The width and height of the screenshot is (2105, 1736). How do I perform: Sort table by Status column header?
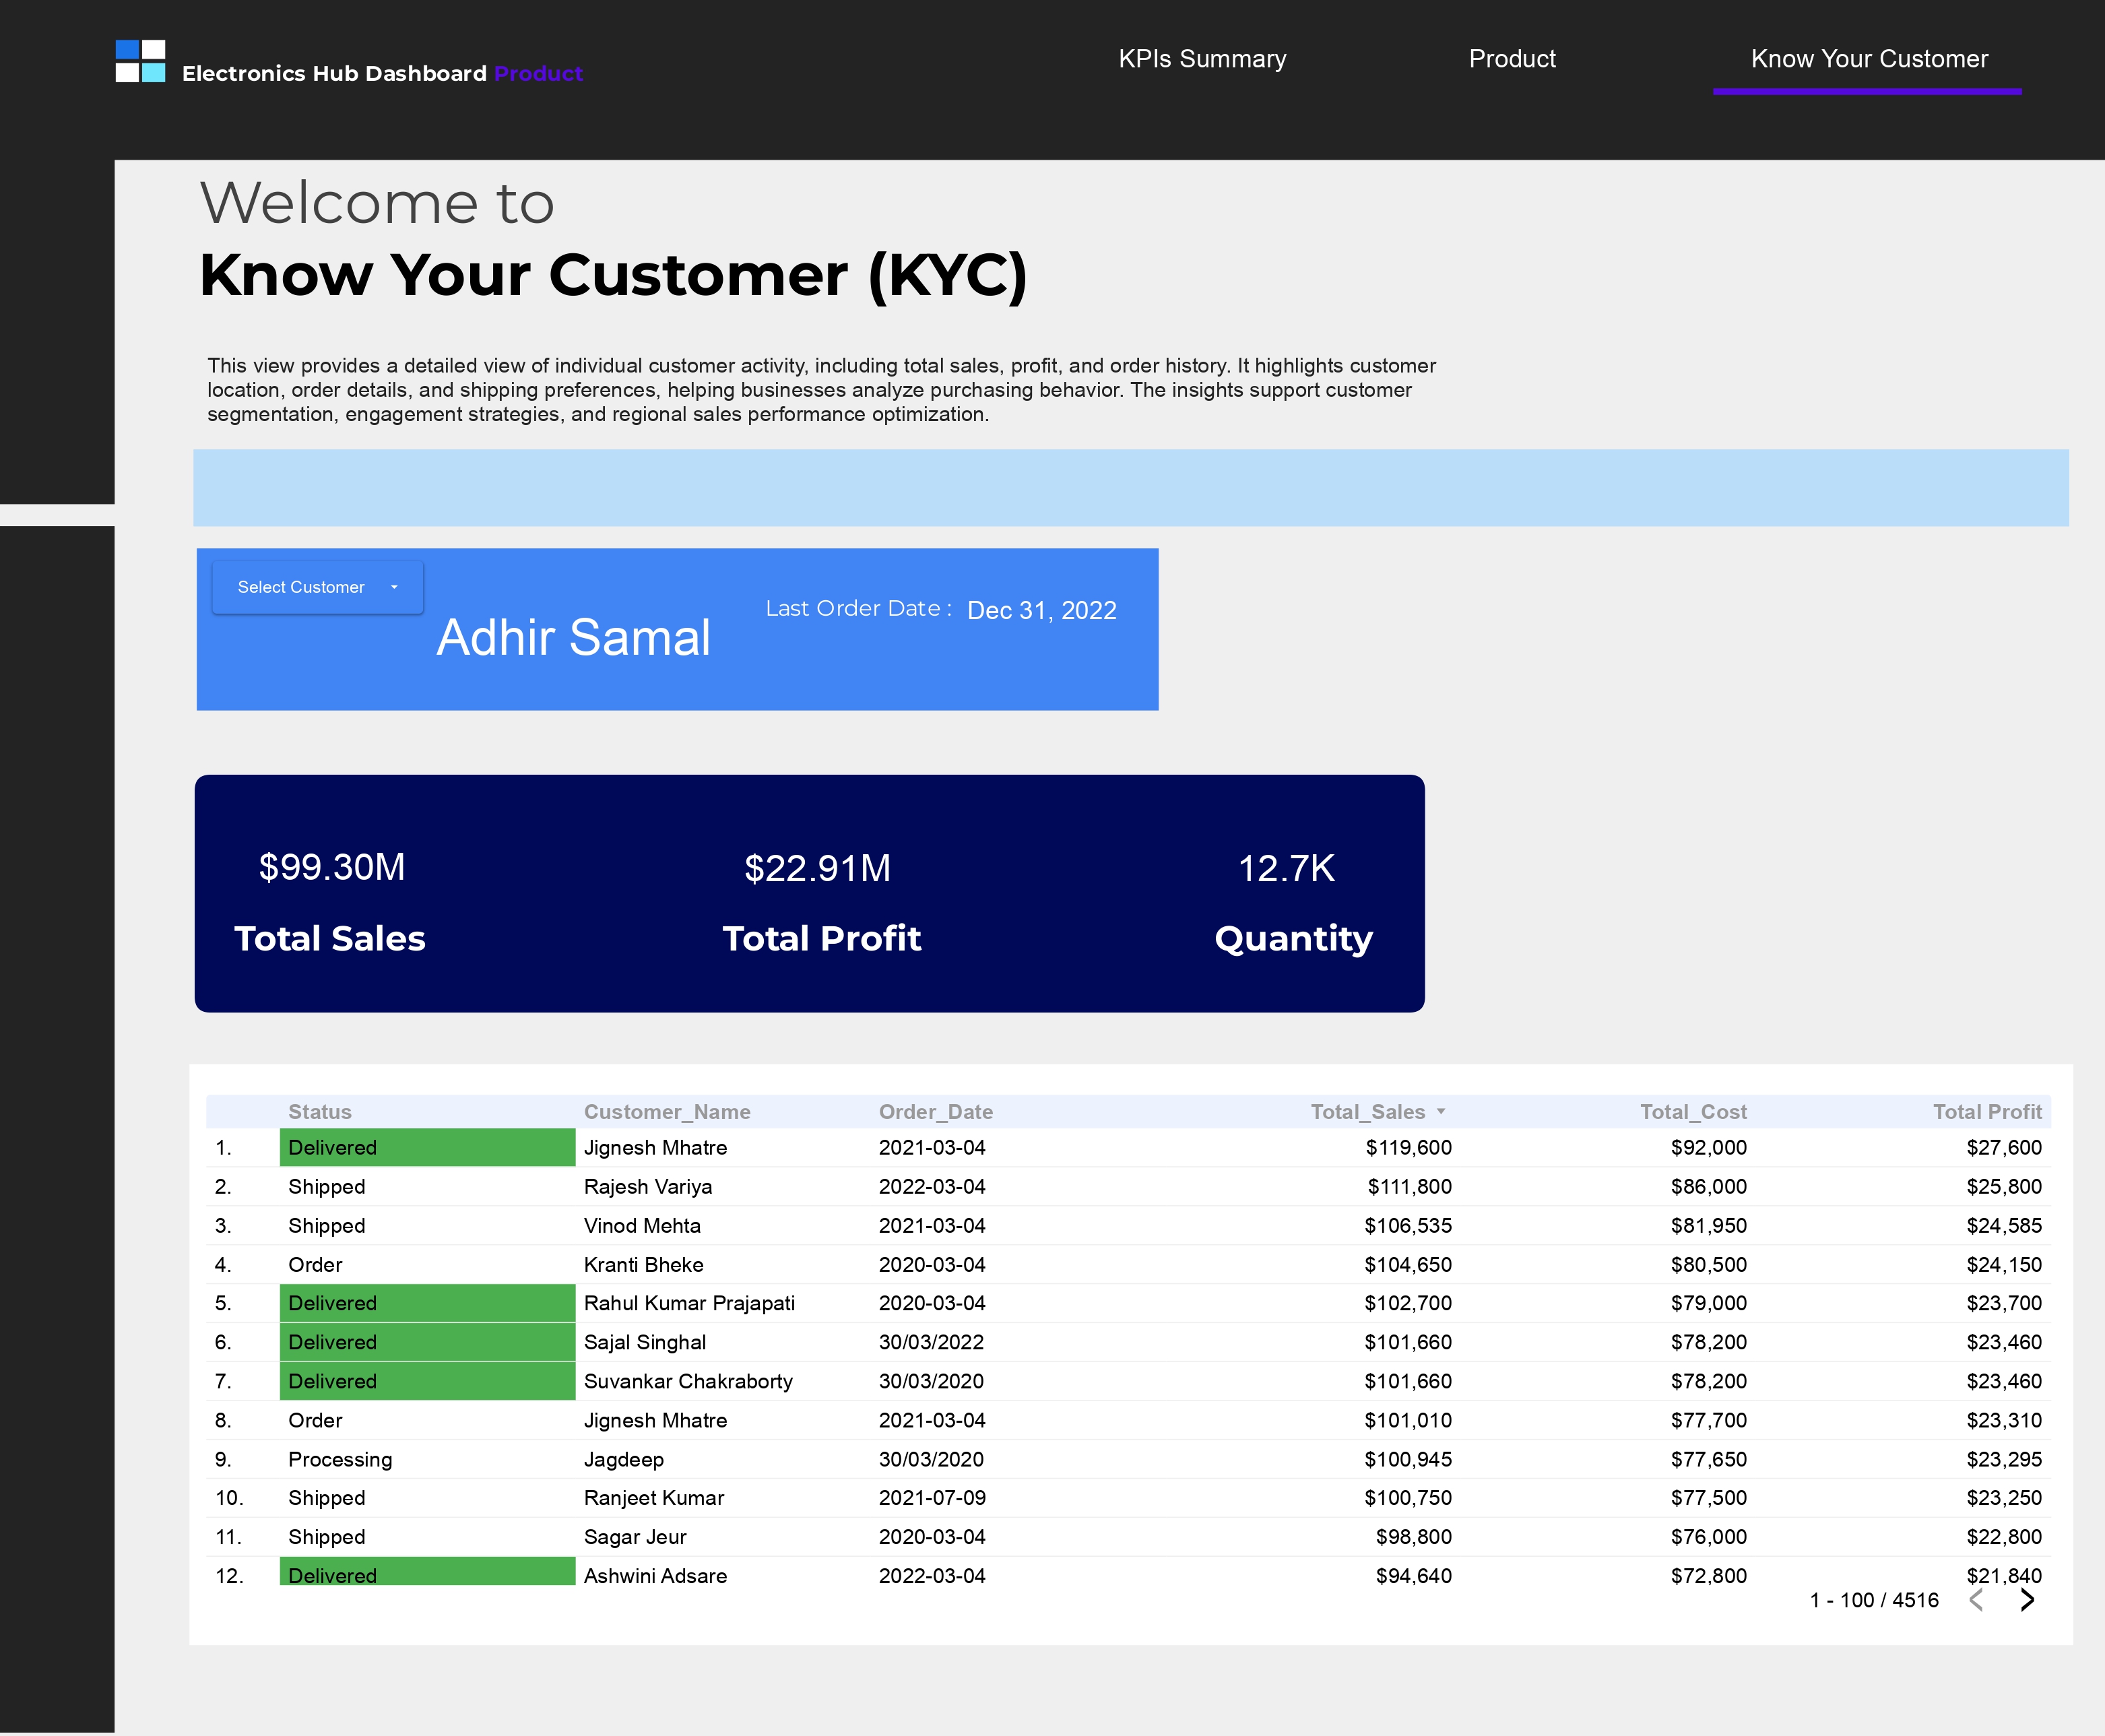(320, 1112)
